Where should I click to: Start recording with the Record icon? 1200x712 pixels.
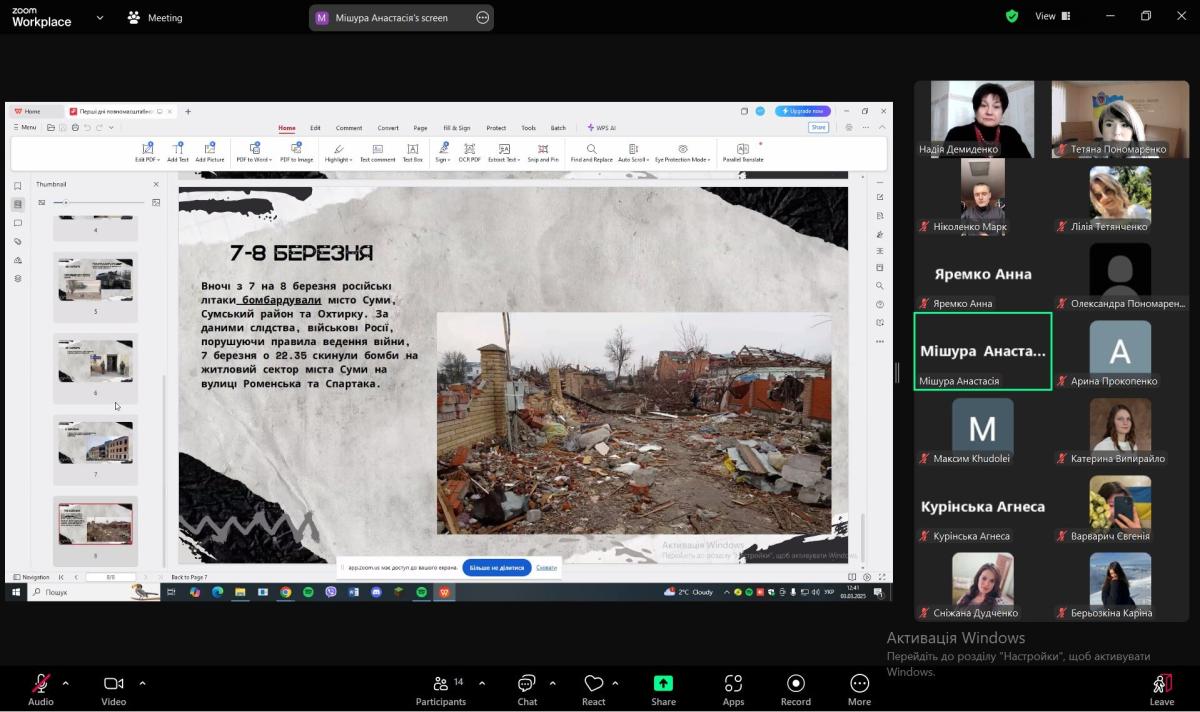796,688
